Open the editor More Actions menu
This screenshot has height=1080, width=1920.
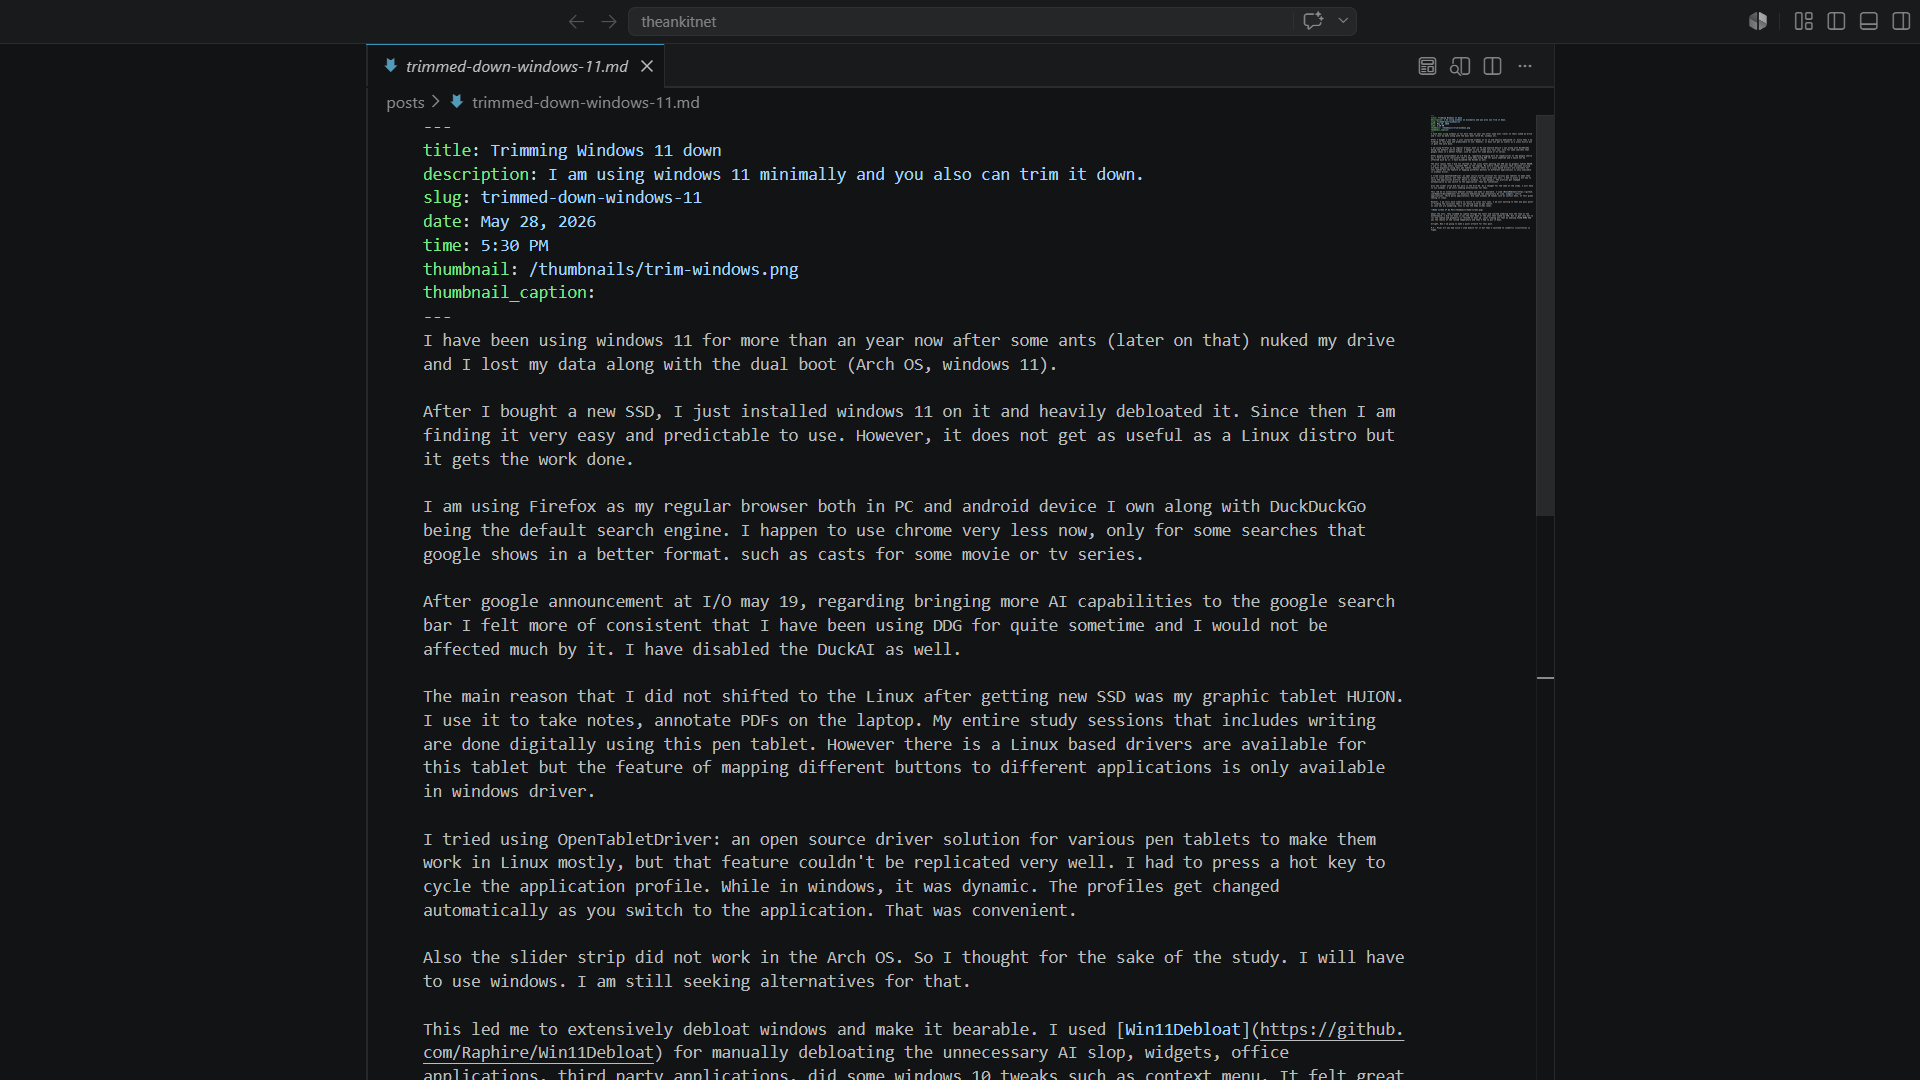[1525, 66]
